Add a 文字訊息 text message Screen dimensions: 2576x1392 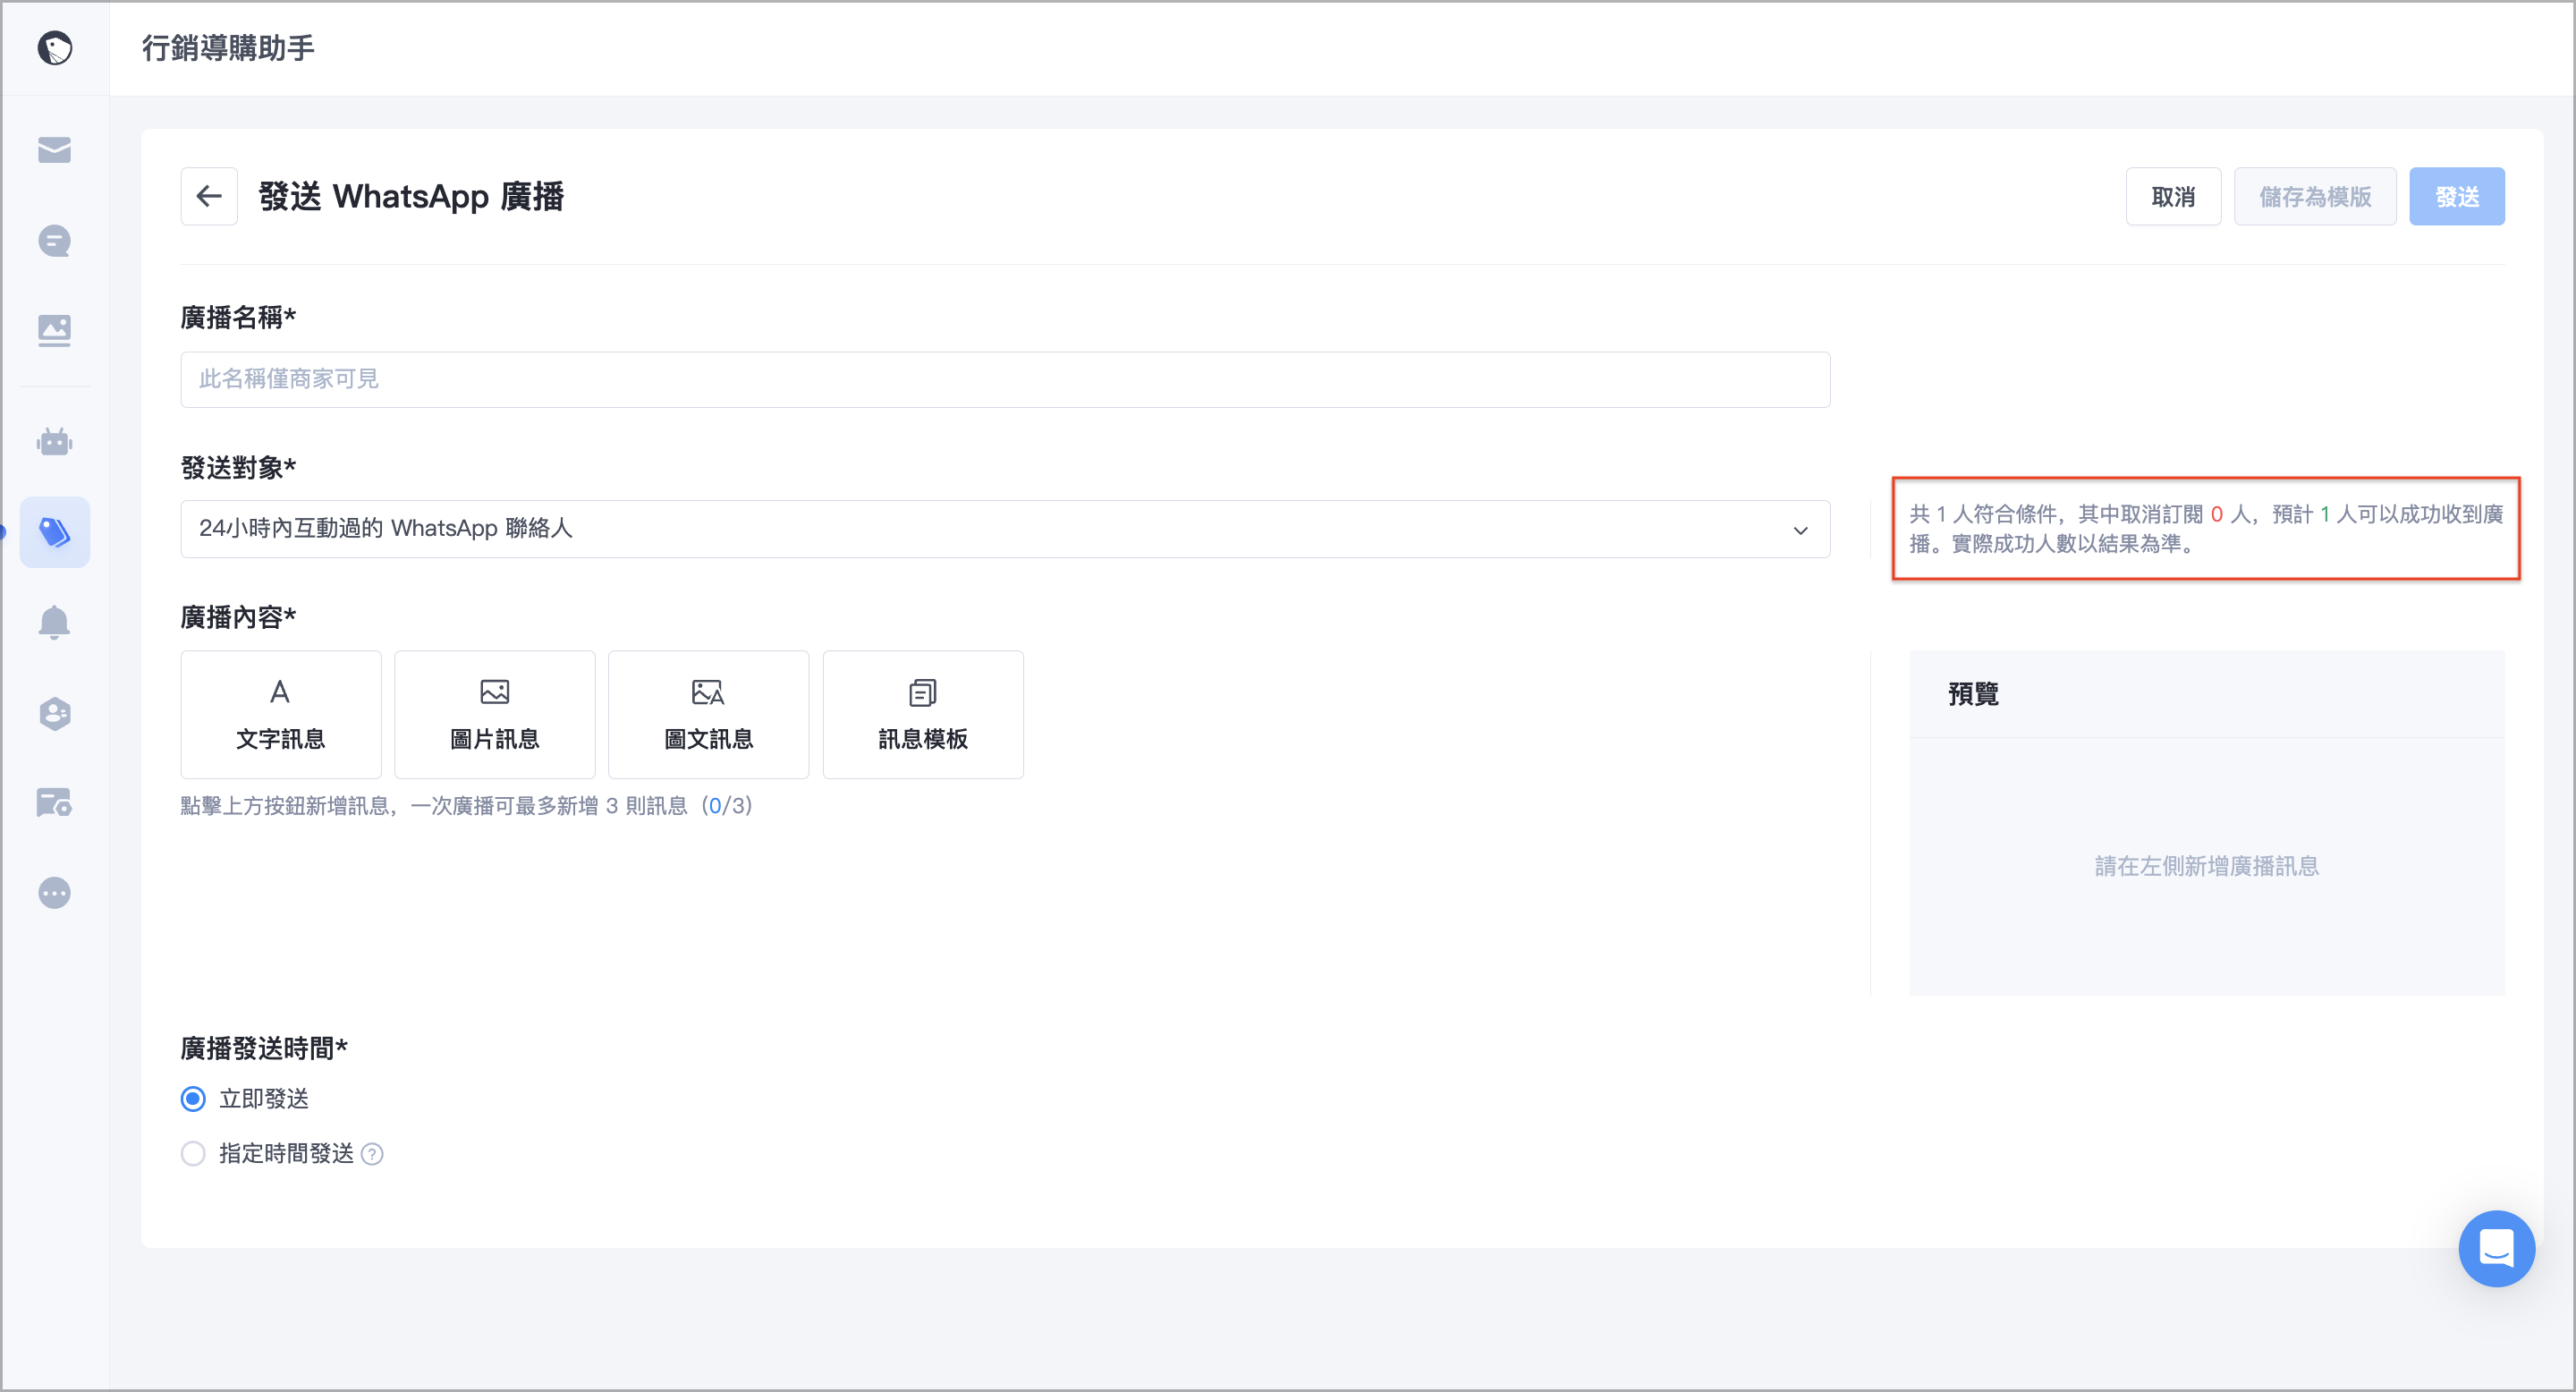(x=281, y=714)
